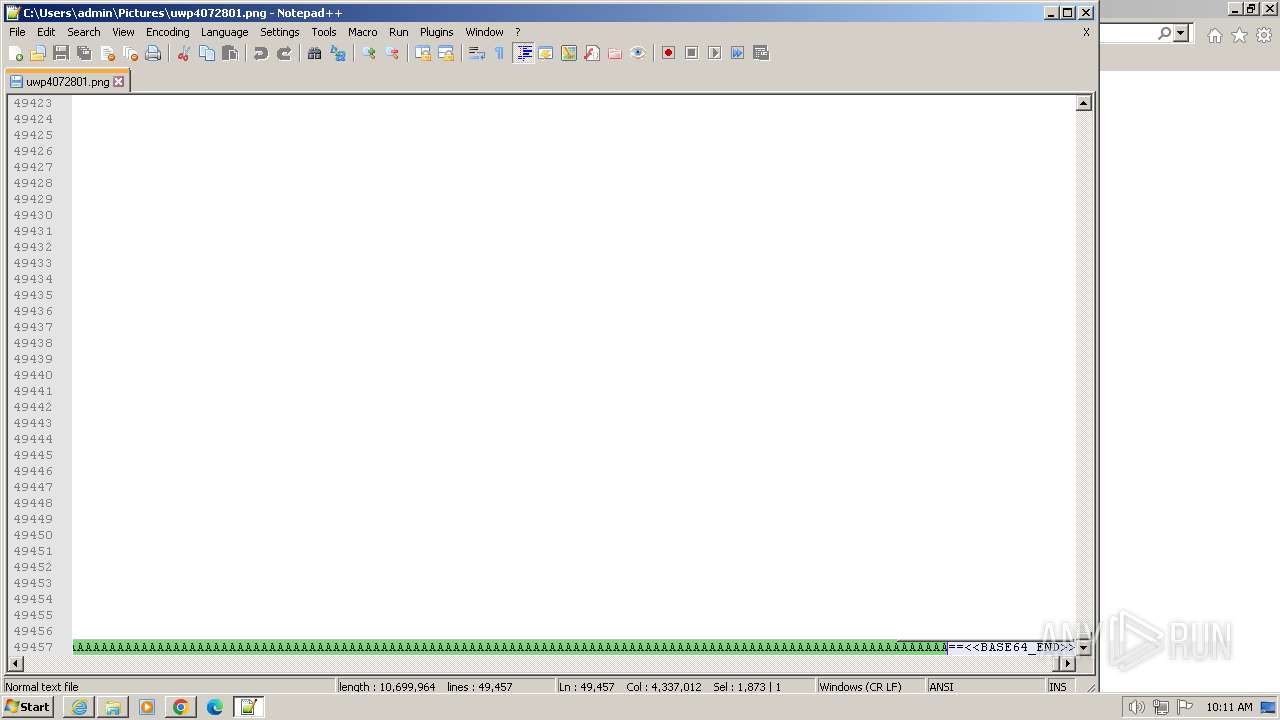Synchronize vertical scrolling

click(x=423, y=53)
